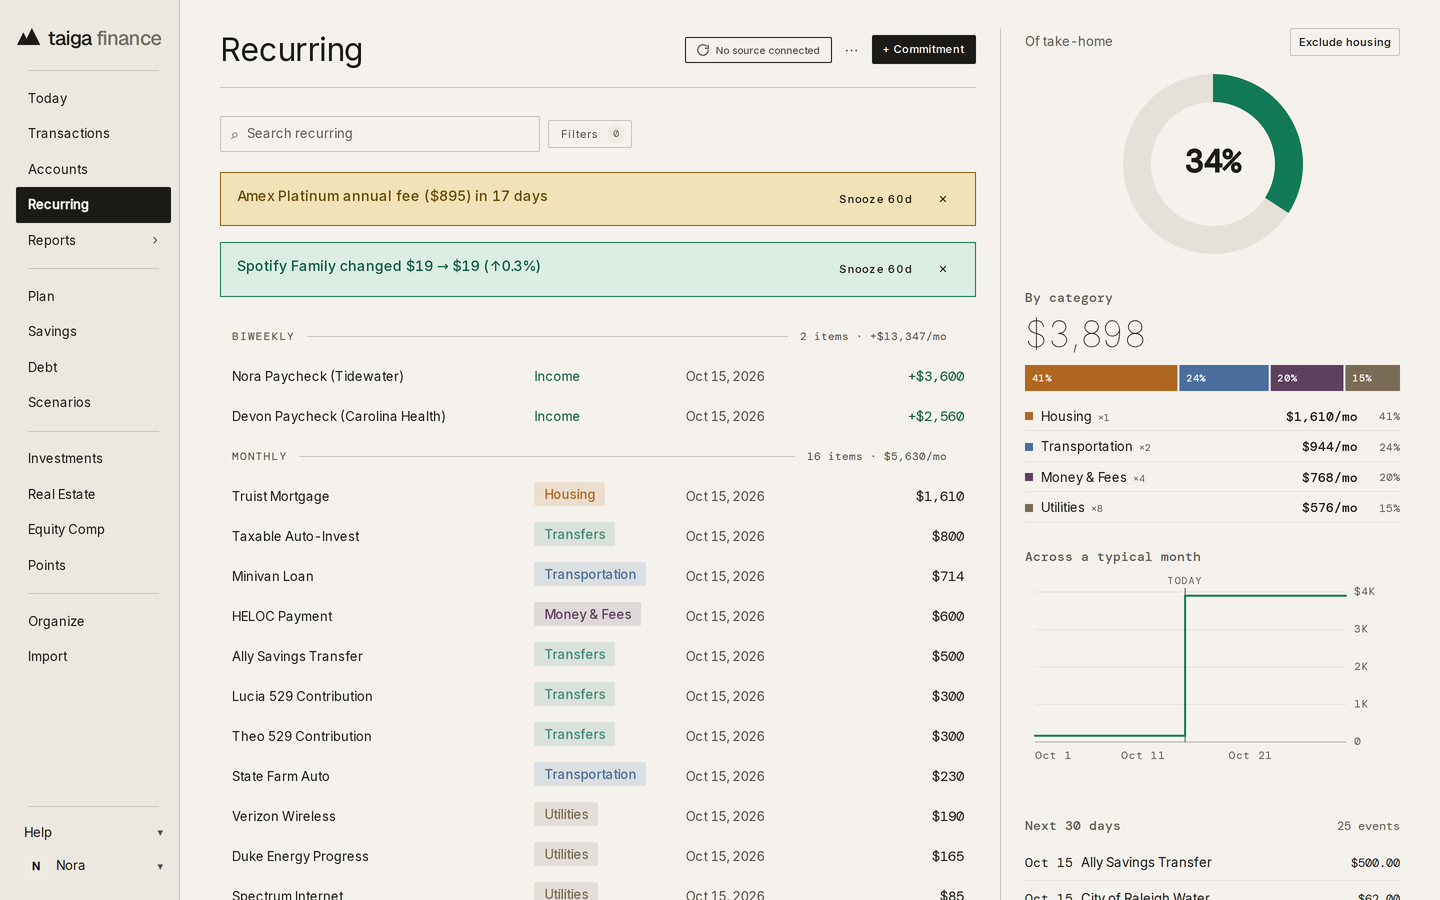The image size is (1440, 900).
Task: Click the Filters count badge
Action: 616,134
